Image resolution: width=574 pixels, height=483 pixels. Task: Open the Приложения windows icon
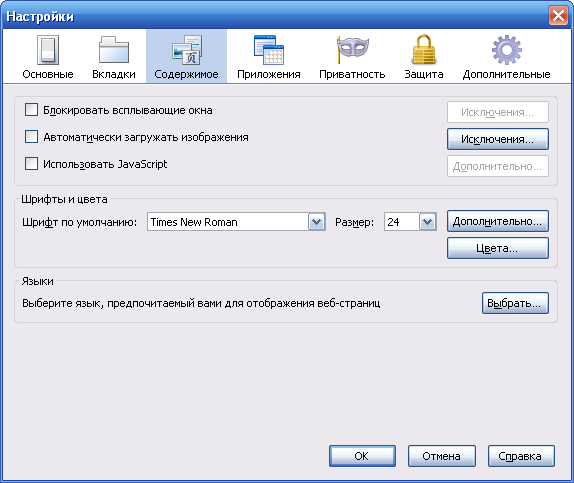click(269, 50)
